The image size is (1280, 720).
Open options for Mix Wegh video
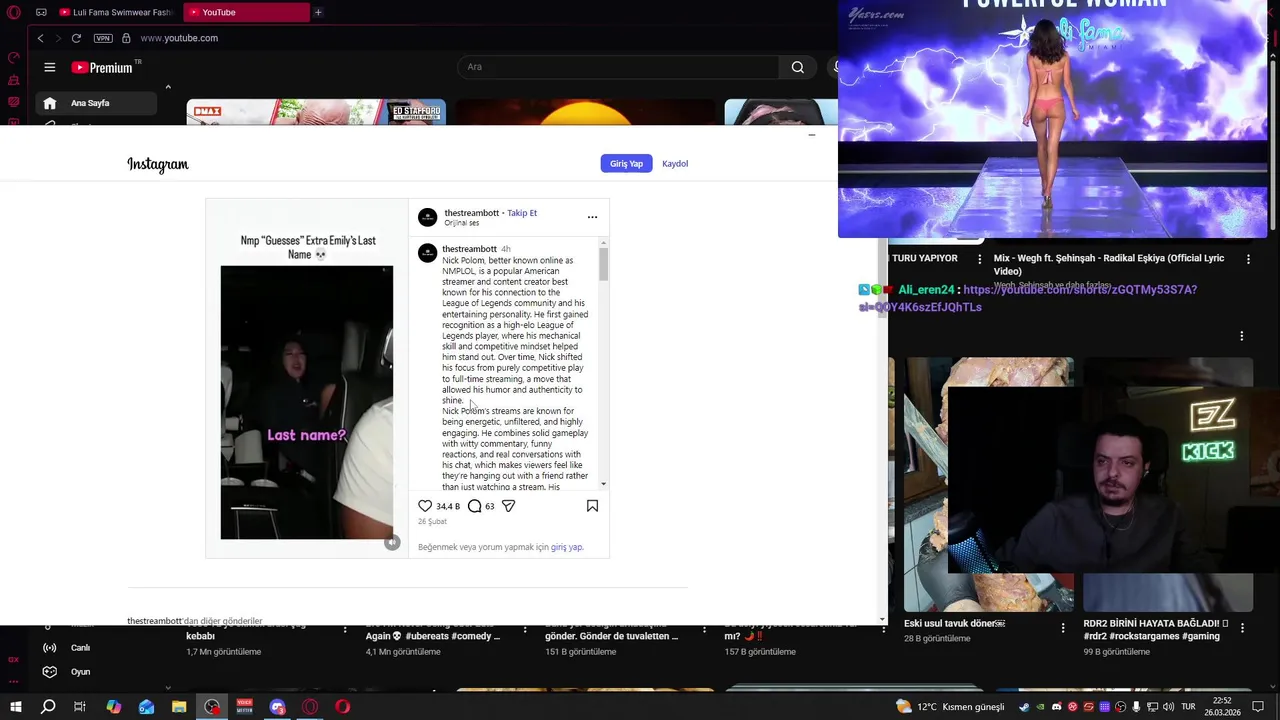tap(1248, 259)
